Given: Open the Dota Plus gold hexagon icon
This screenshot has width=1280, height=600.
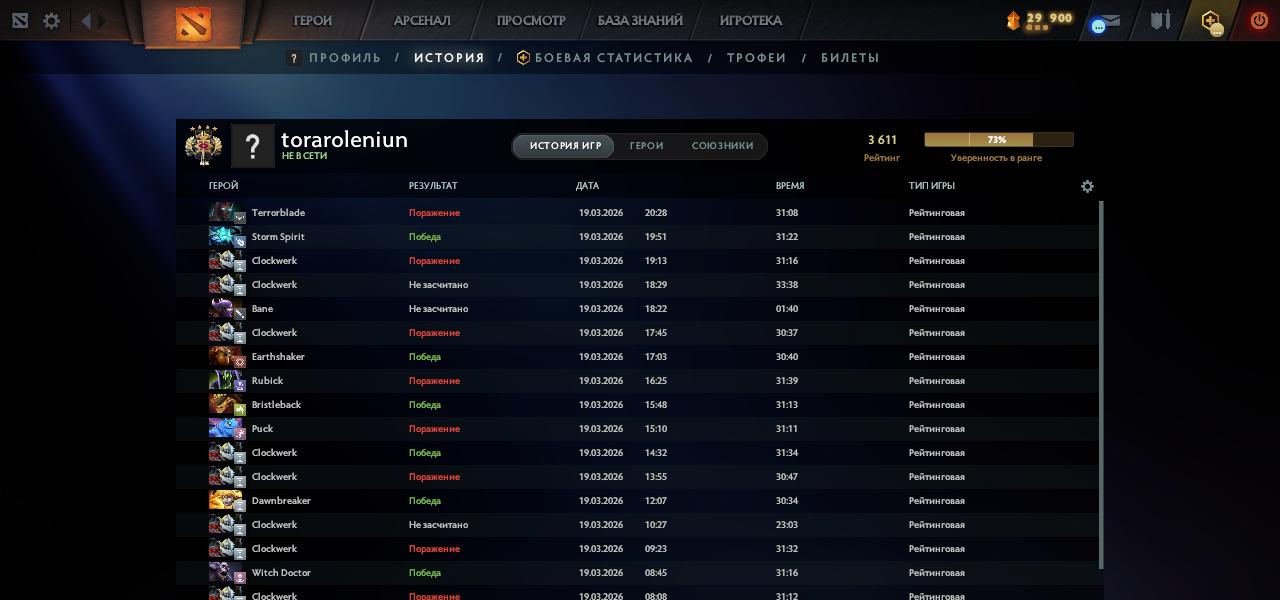Looking at the screenshot, I should pos(1211,21).
